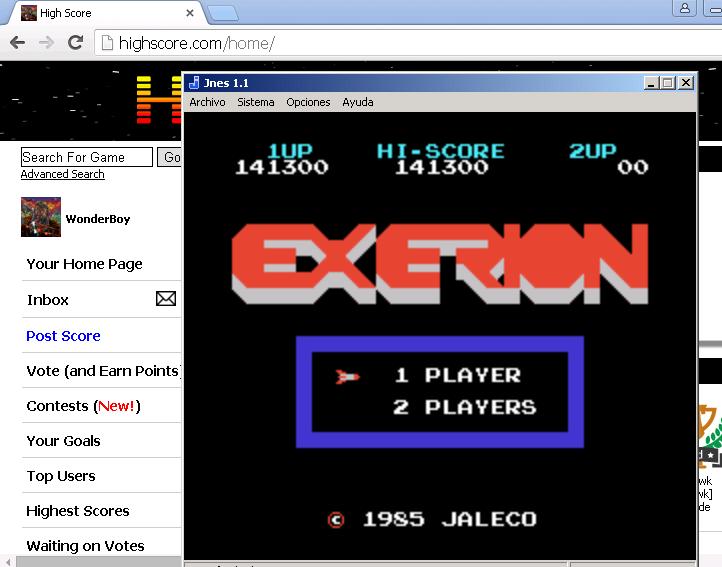Open the Chrome user profile button
This screenshot has width=722, height=567.
(x=685, y=8)
